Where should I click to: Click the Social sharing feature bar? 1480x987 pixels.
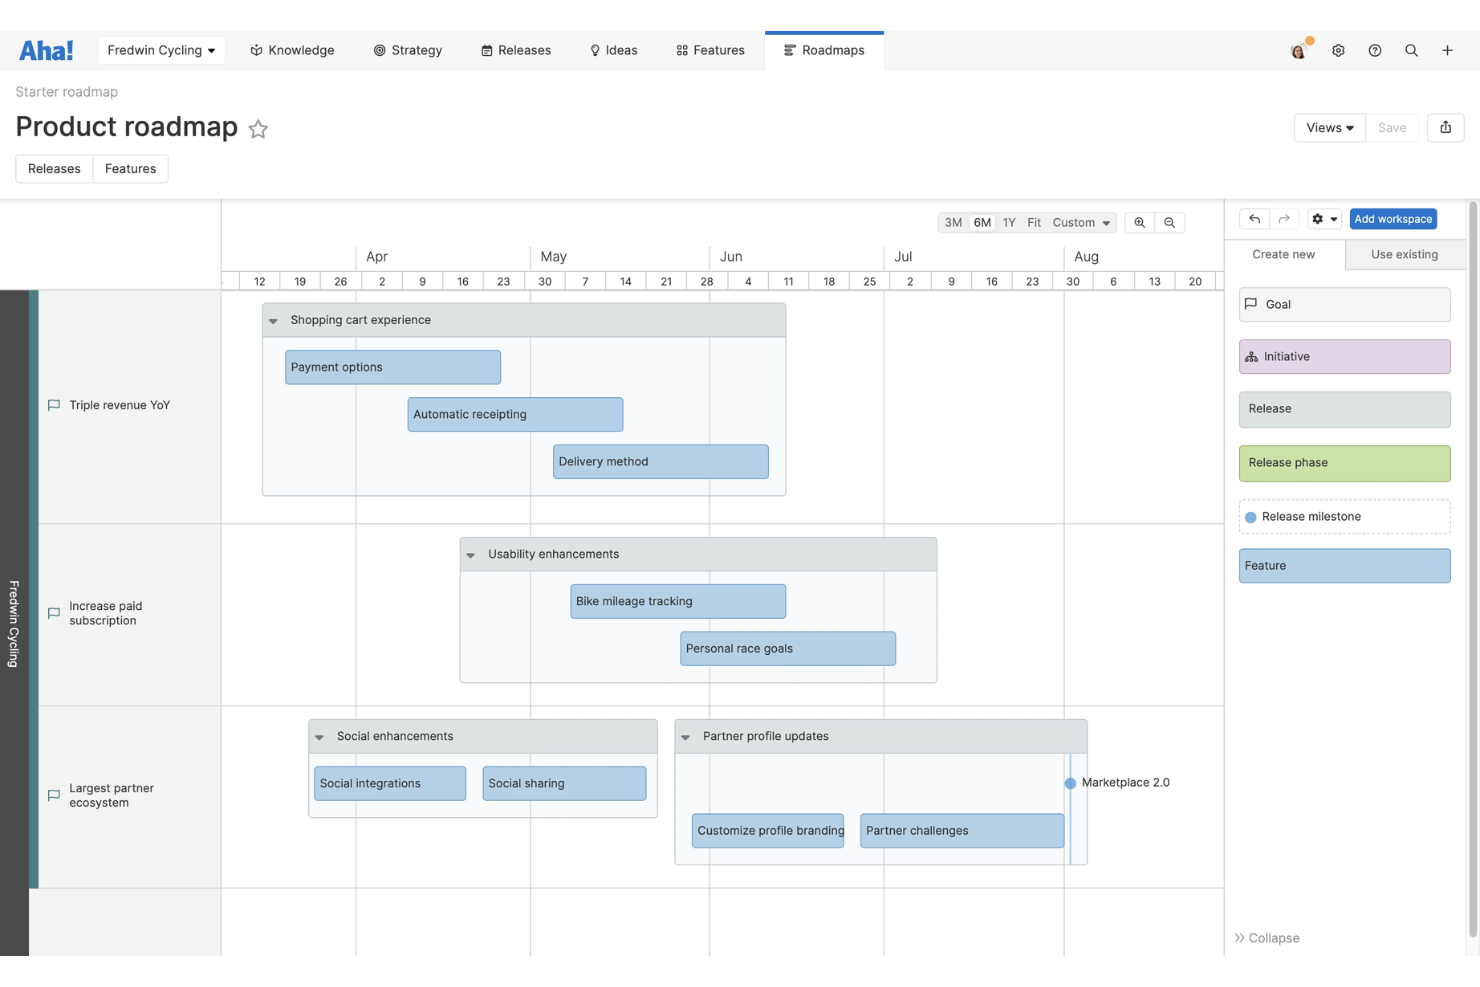pos(564,784)
